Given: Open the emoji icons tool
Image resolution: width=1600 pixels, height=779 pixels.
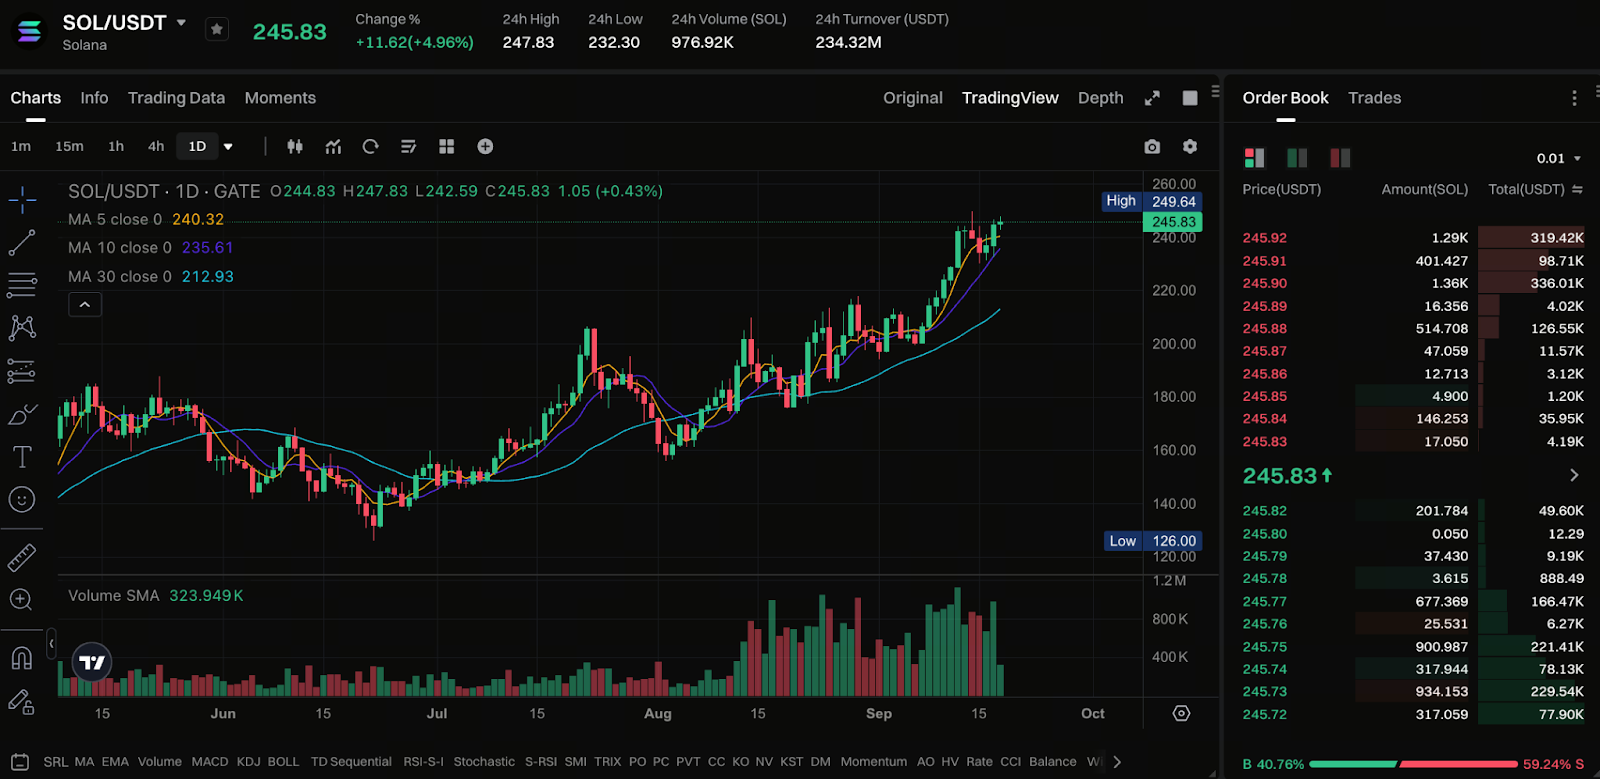Looking at the screenshot, I should coord(22,500).
